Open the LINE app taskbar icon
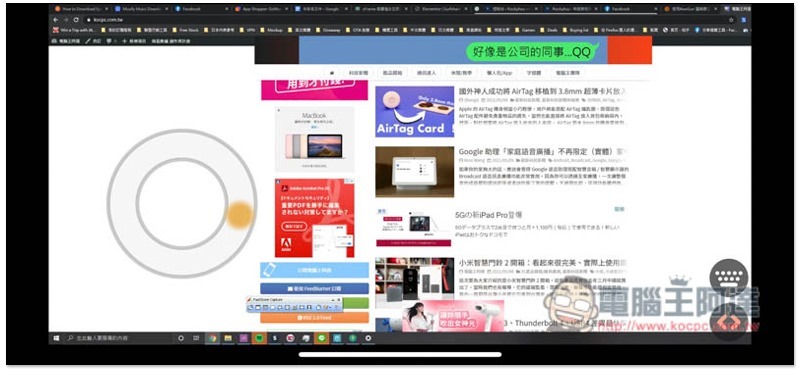The width and height of the screenshot is (800, 369). click(x=321, y=338)
